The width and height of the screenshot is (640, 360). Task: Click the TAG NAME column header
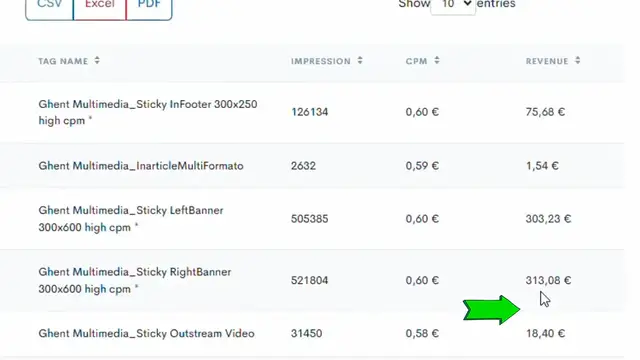click(63, 61)
